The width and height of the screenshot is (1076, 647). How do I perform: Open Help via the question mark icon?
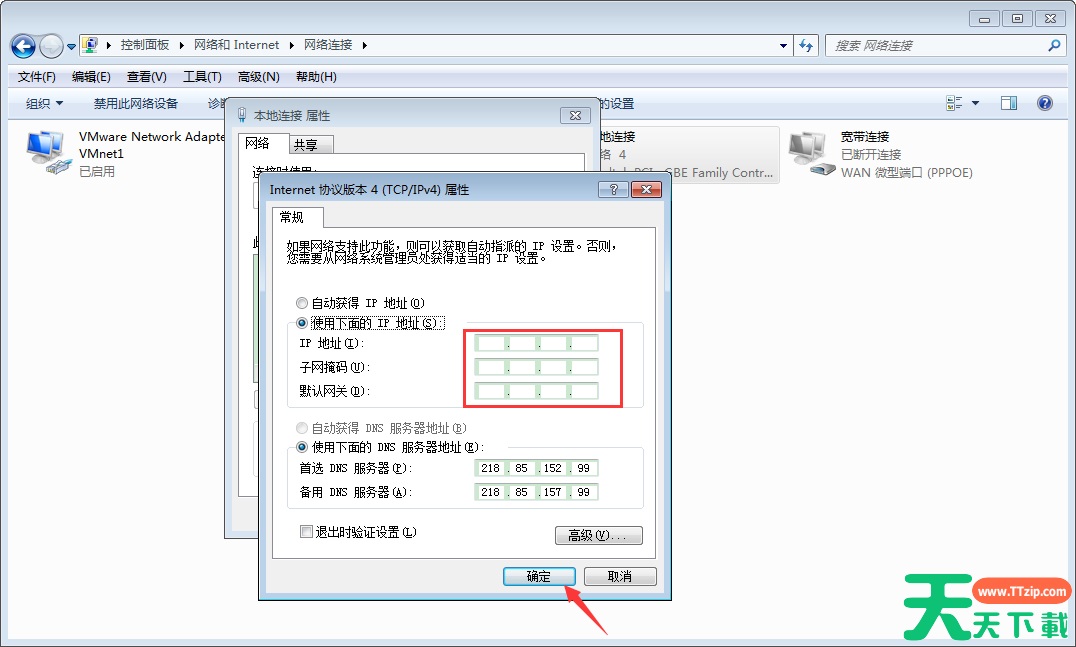click(x=1045, y=102)
